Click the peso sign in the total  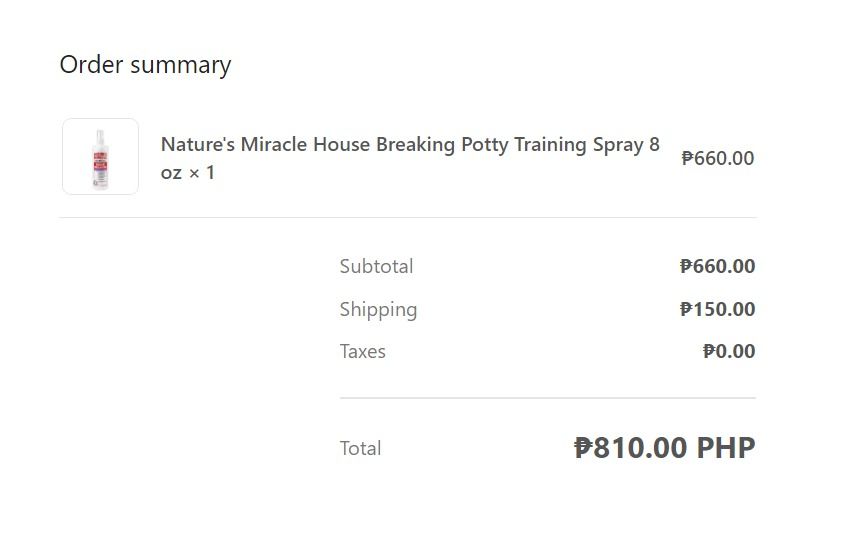pyautogui.click(x=583, y=448)
